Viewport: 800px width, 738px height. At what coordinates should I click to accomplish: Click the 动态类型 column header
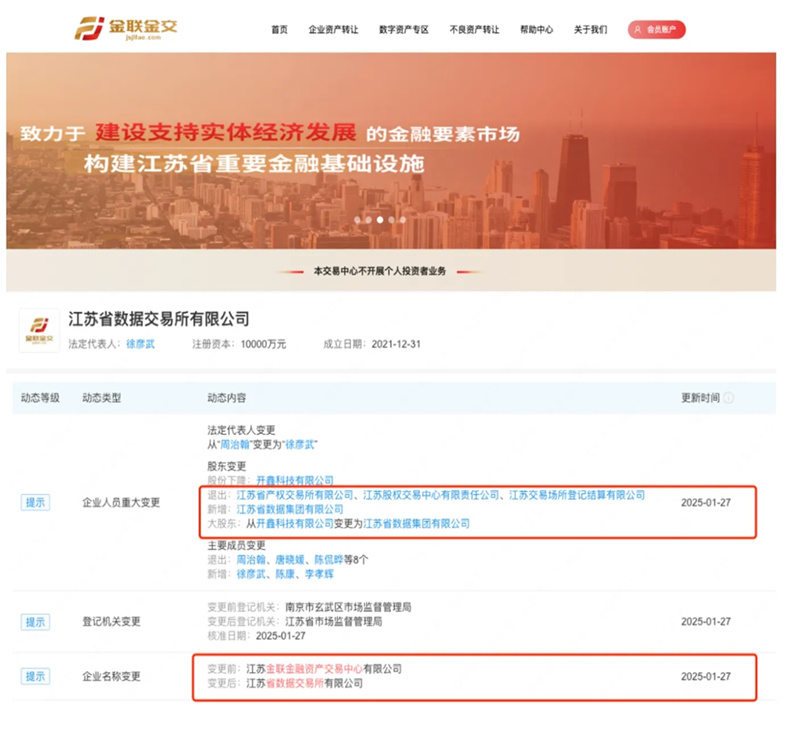coord(102,398)
